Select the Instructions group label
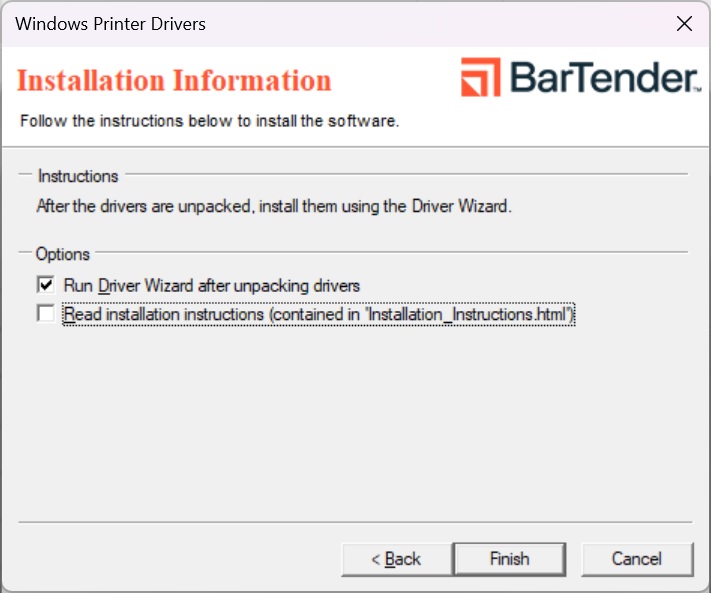This screenshot has width=711, height=593. pos(78,176)
